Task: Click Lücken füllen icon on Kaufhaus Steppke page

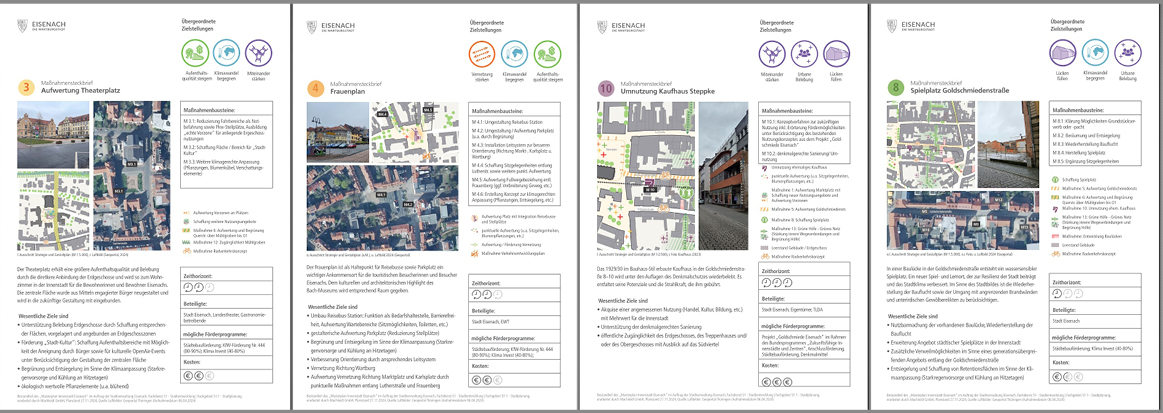Action: coord(836,54)
